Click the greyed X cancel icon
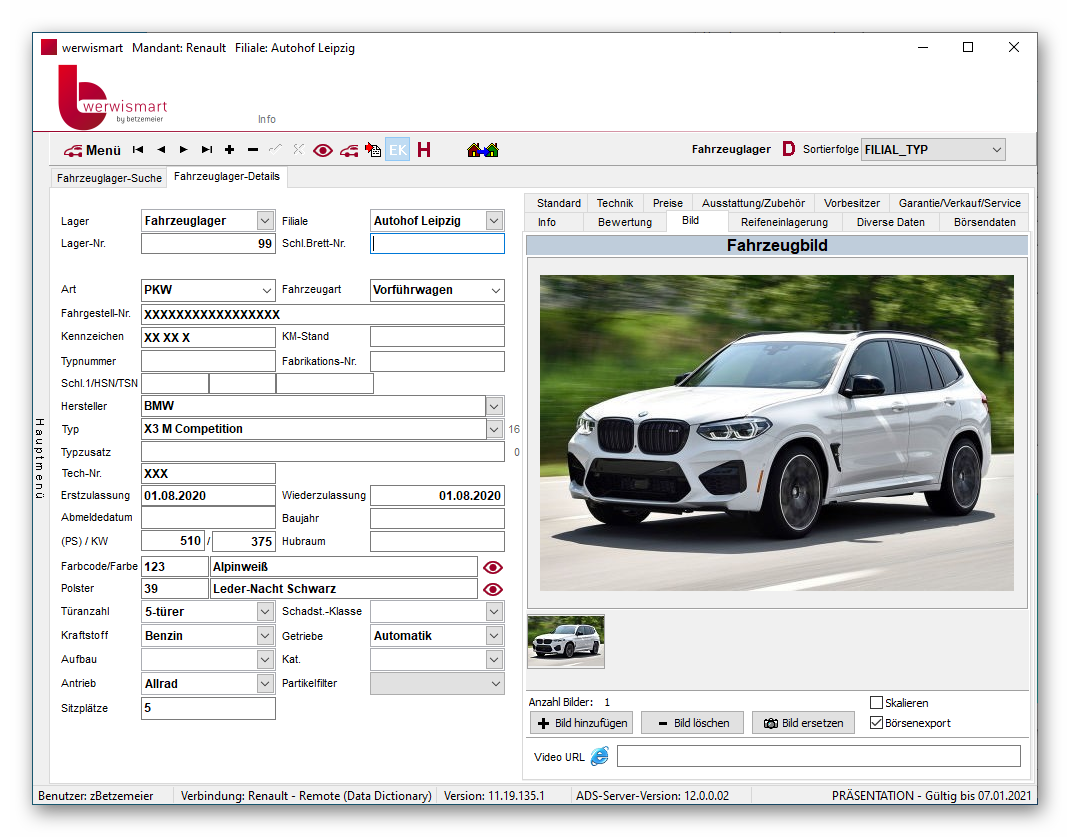Screen dimensions: 1070x837 (298, 149)
